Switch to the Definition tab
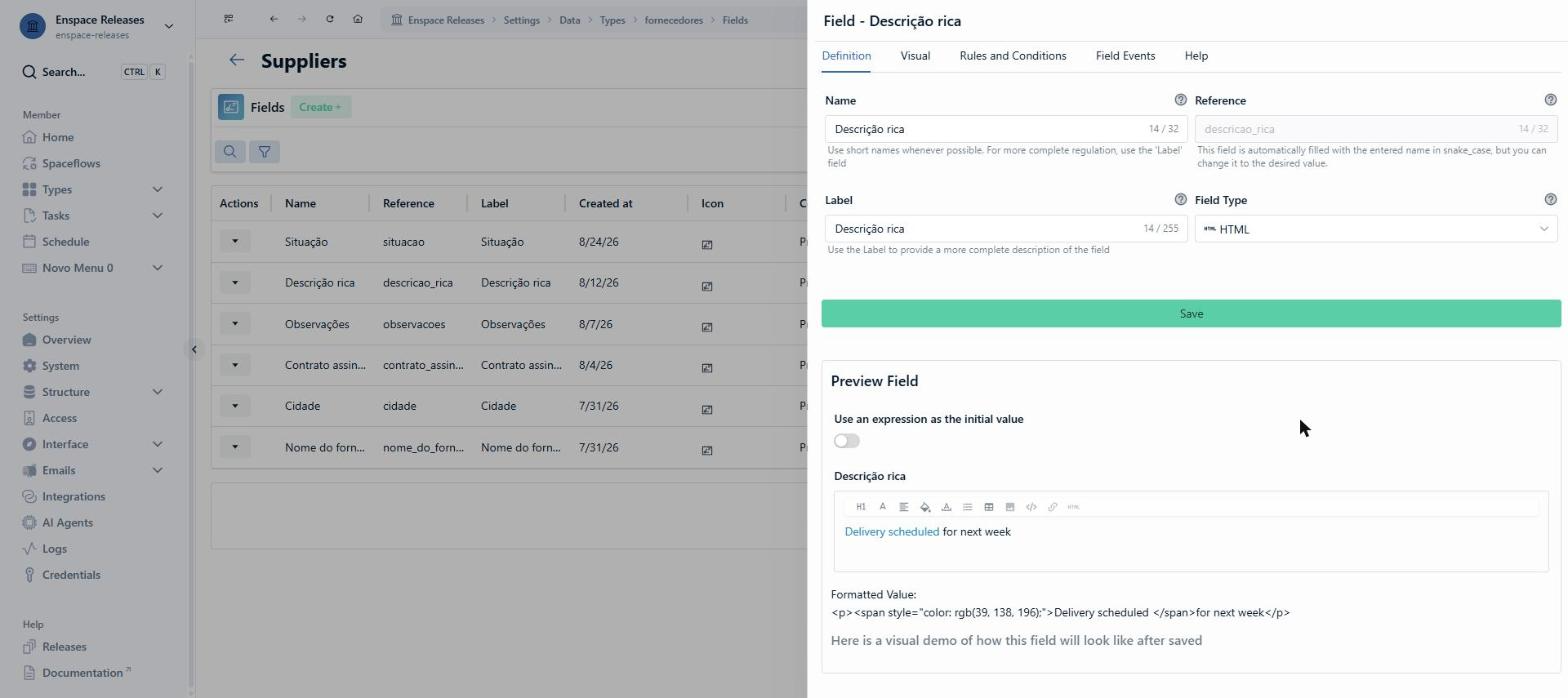1568x698 pixels. 846,56
